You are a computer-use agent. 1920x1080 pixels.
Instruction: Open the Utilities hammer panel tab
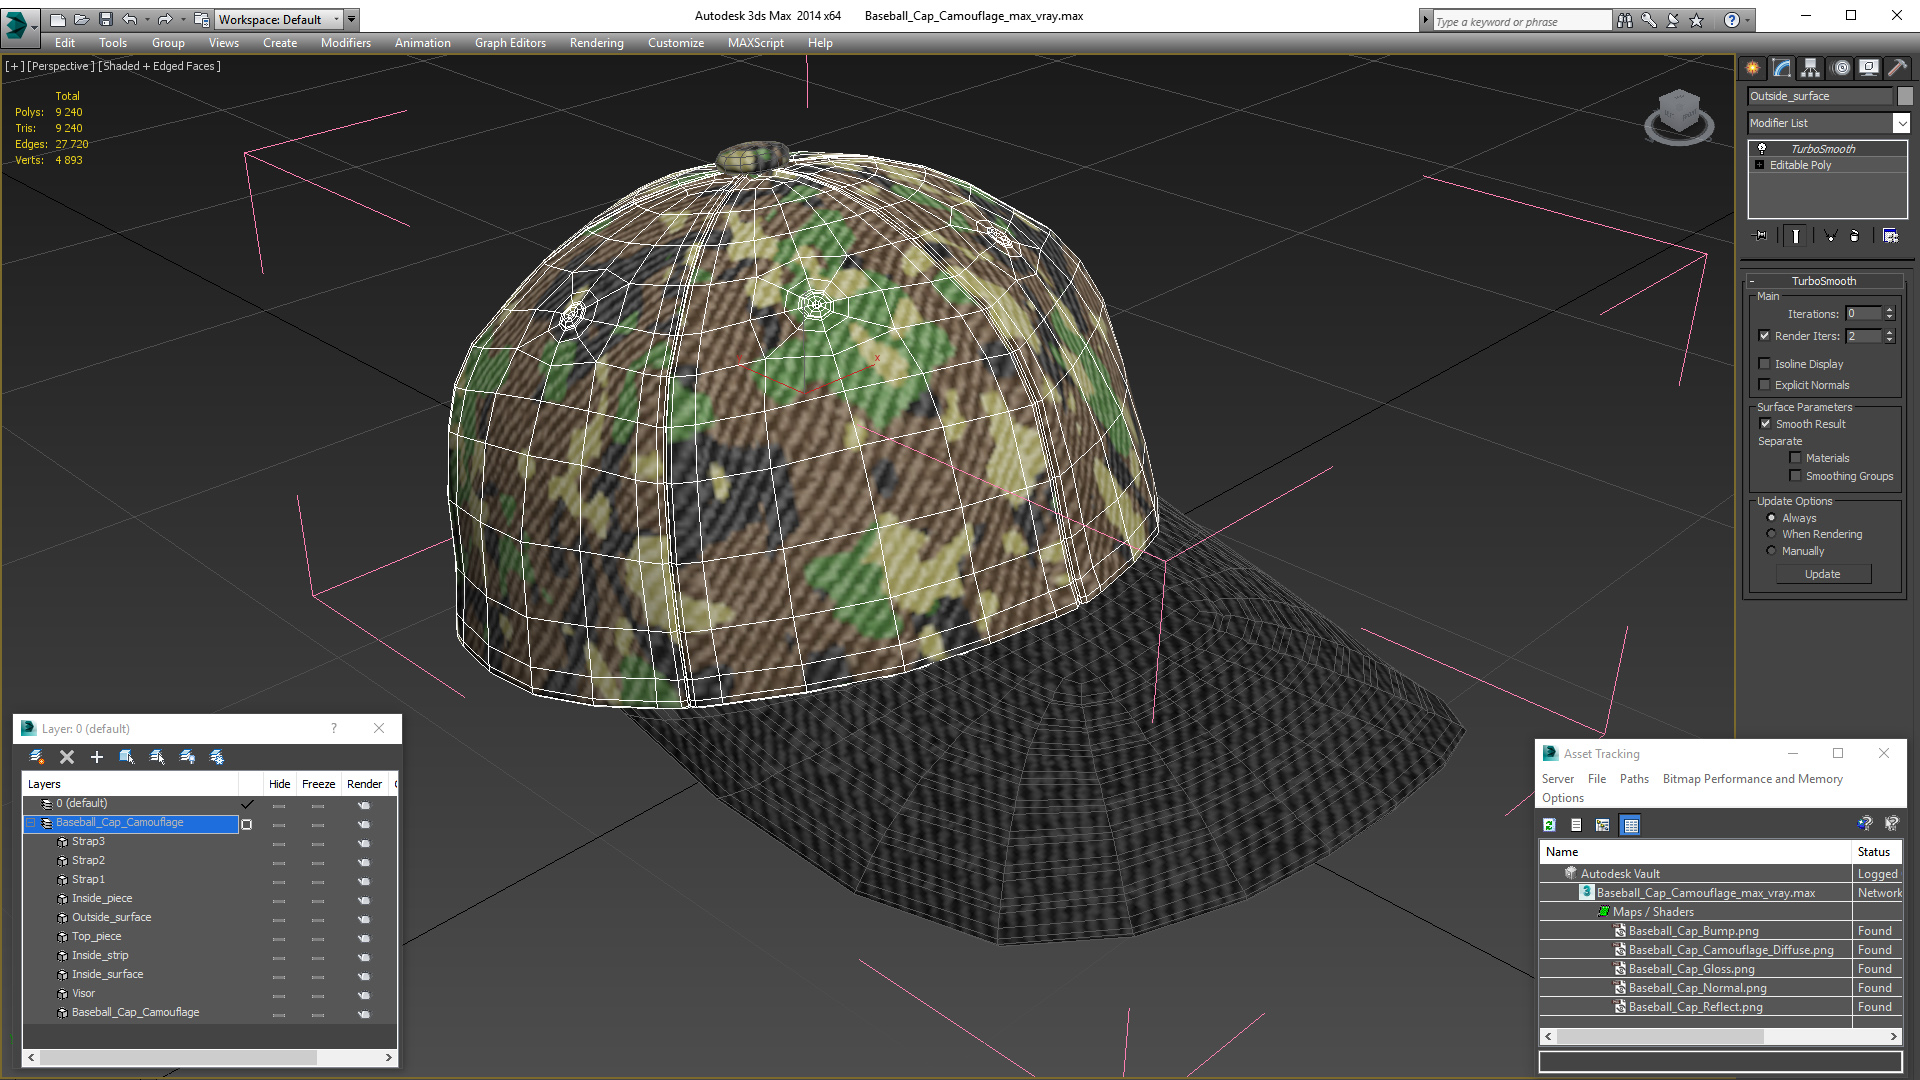1897,68
